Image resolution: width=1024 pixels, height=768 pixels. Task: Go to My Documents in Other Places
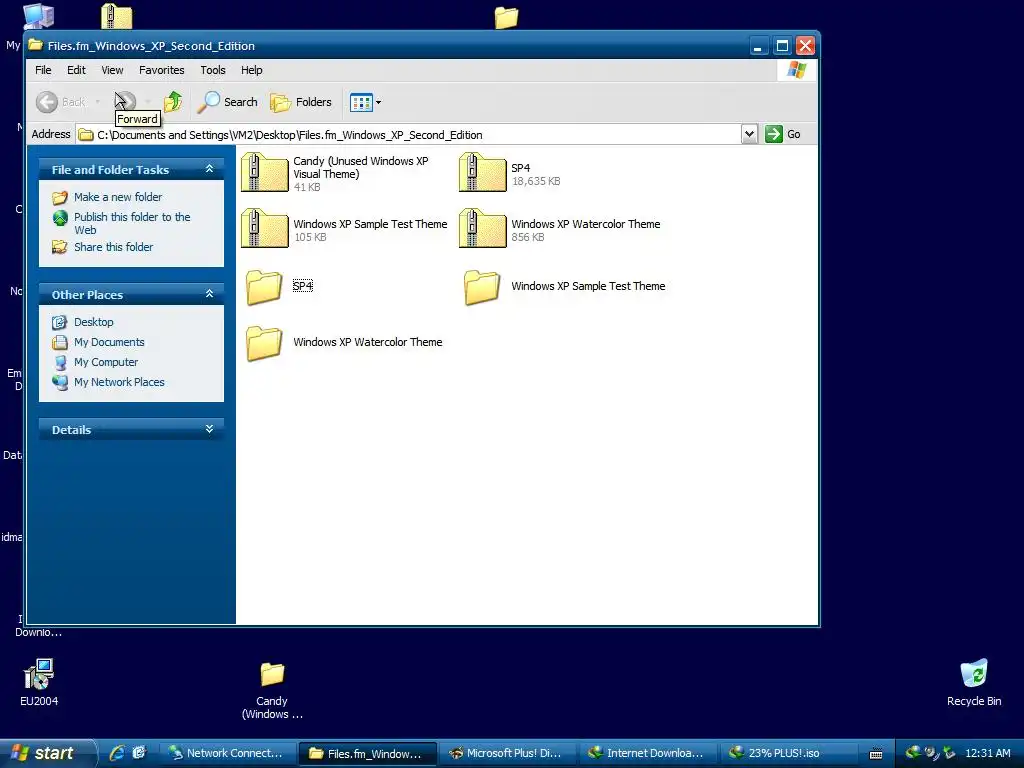109,342
